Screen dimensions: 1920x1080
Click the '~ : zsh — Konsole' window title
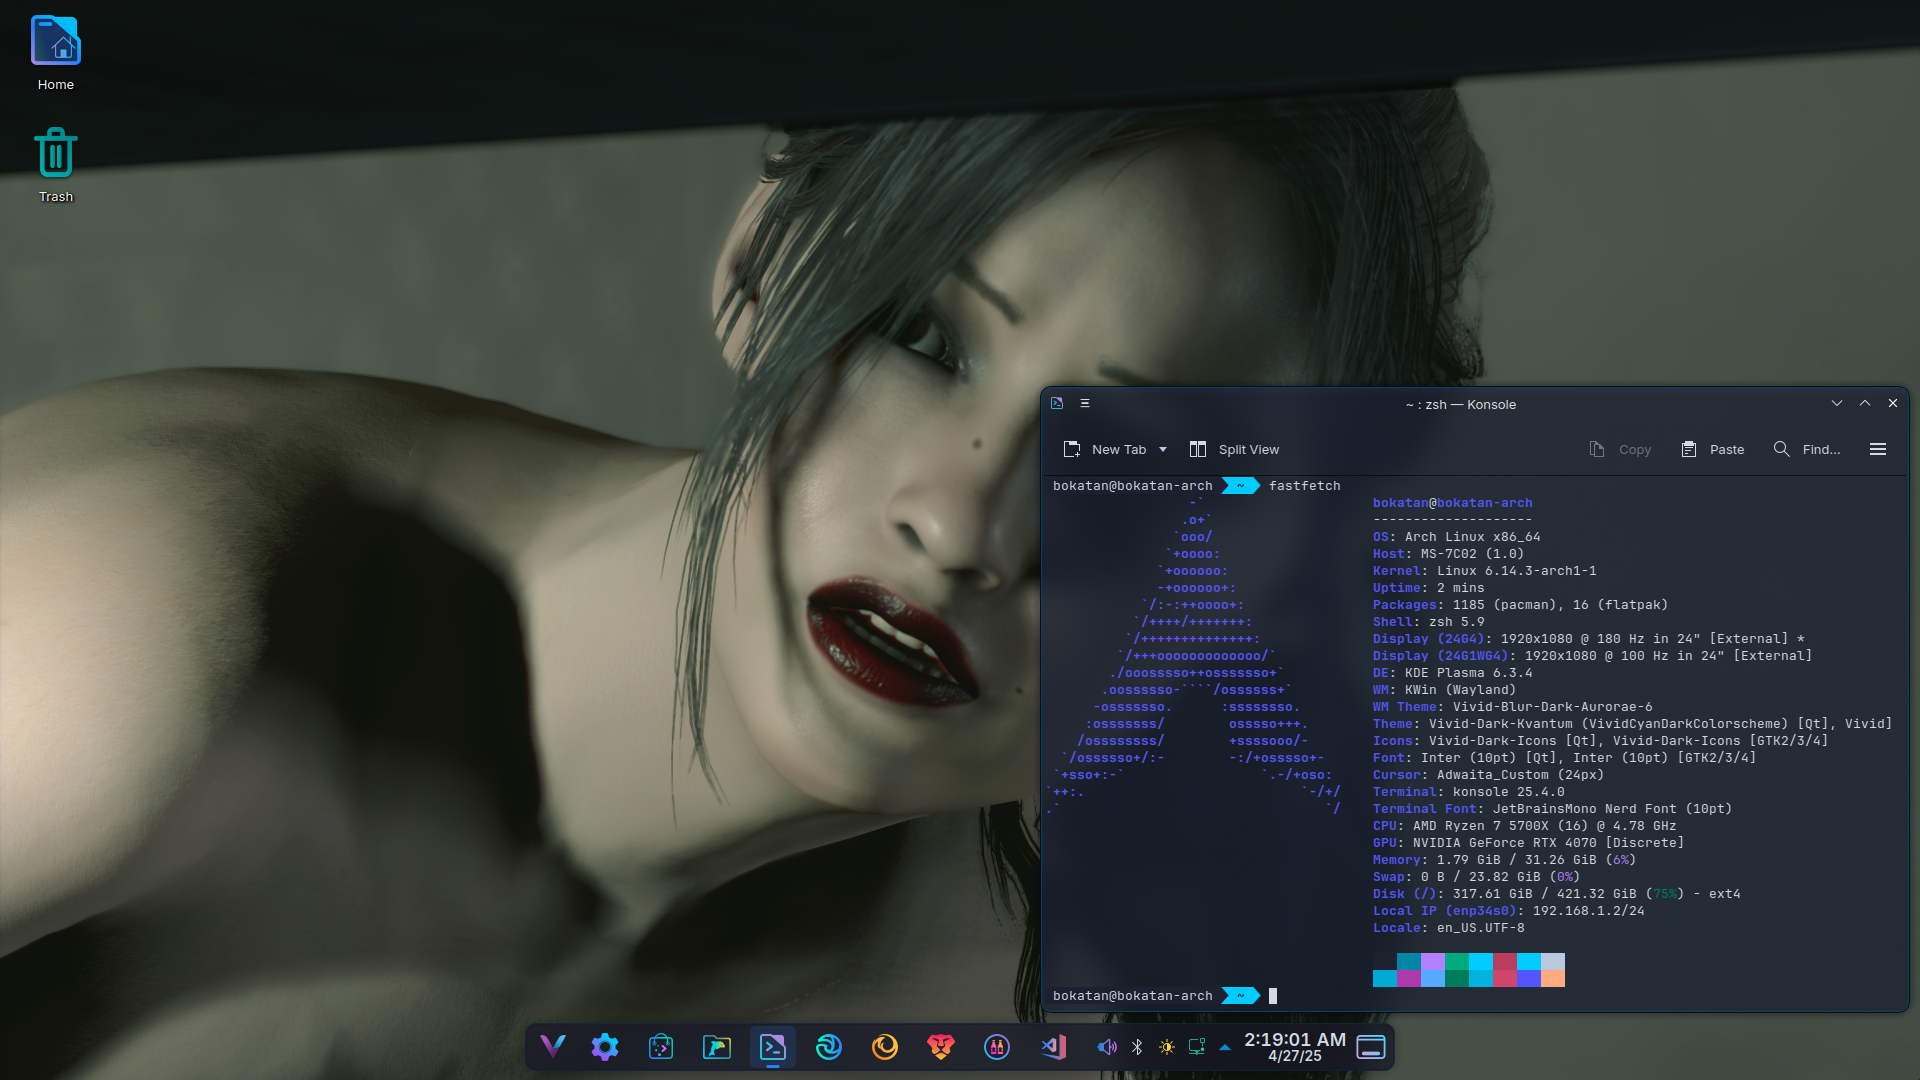click(1460, 404)
